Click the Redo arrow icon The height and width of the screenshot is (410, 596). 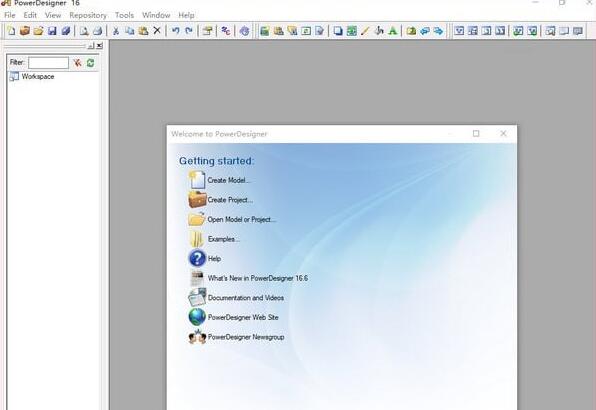point(189,31)
